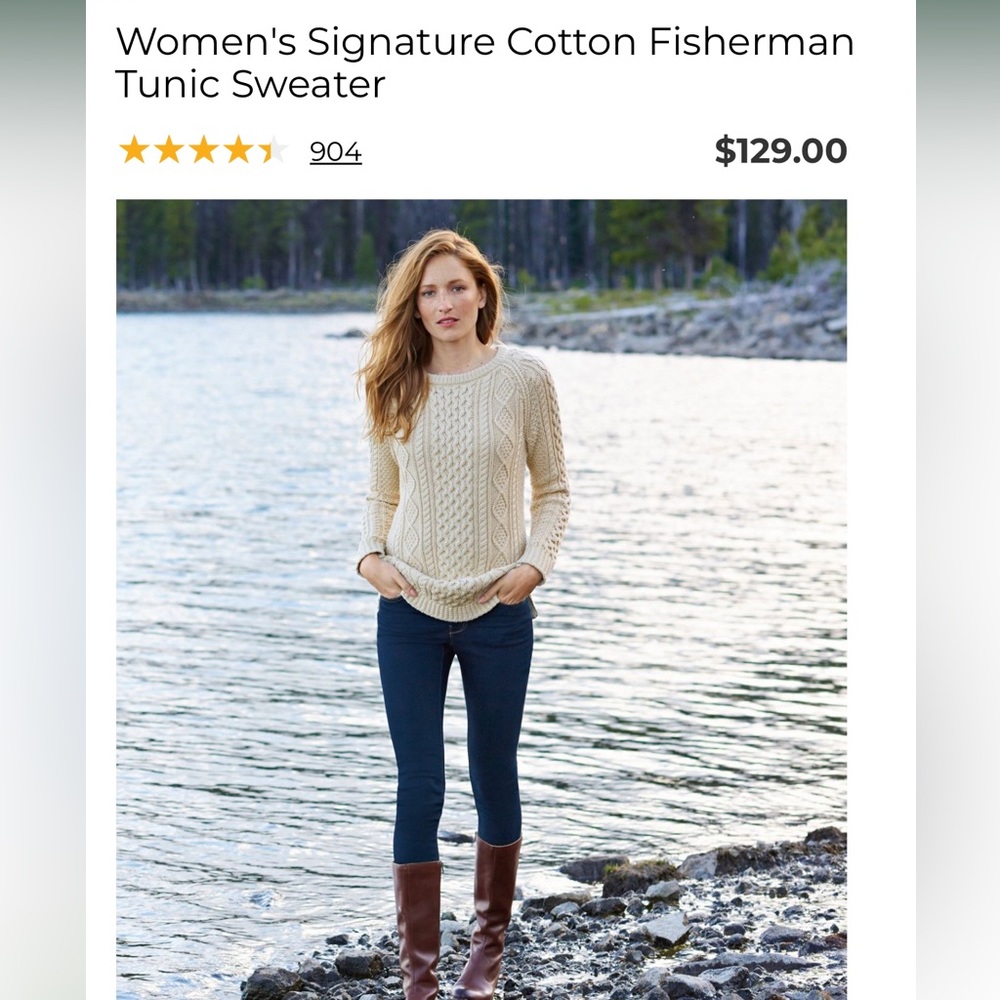Click the fourth gold rating star
The image size is (1000, 1000).
coord(238,151)
